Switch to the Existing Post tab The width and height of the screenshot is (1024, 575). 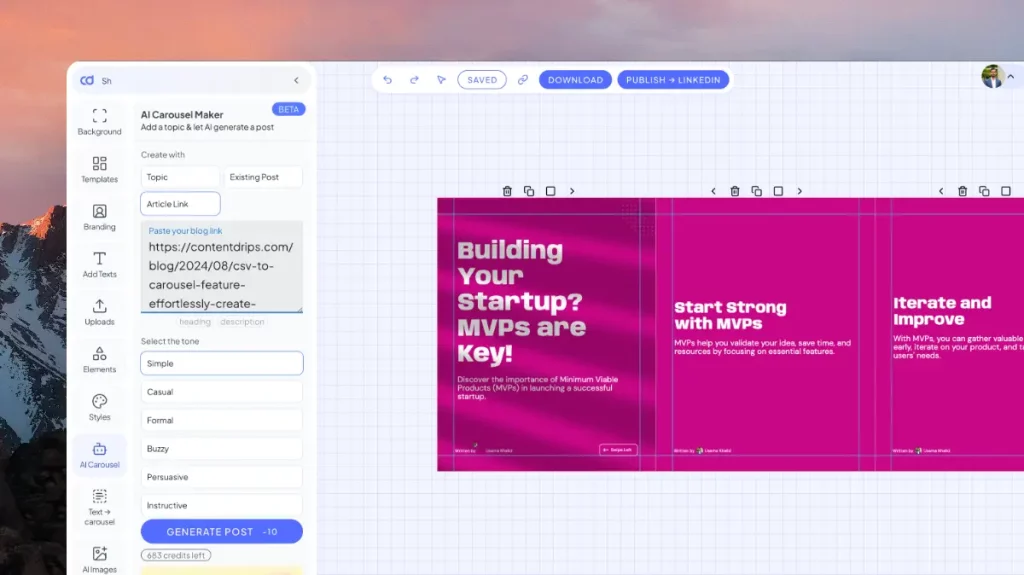[x=263, y=177]
